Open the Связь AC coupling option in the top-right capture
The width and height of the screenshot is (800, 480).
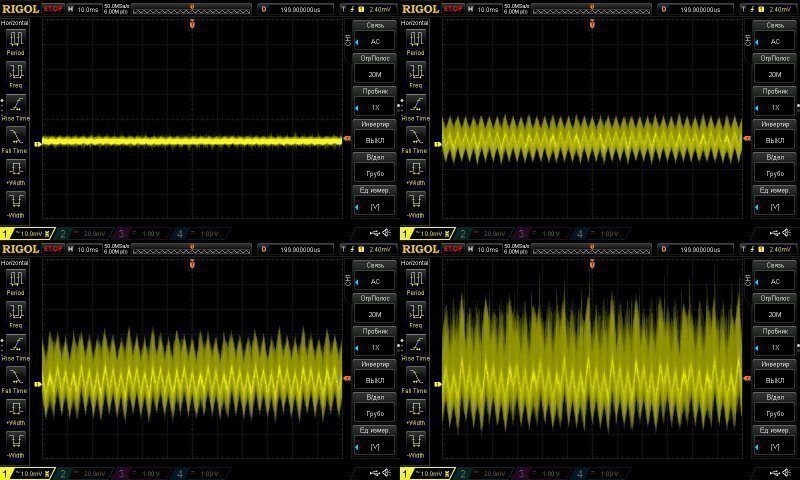(x=774, y=35)
